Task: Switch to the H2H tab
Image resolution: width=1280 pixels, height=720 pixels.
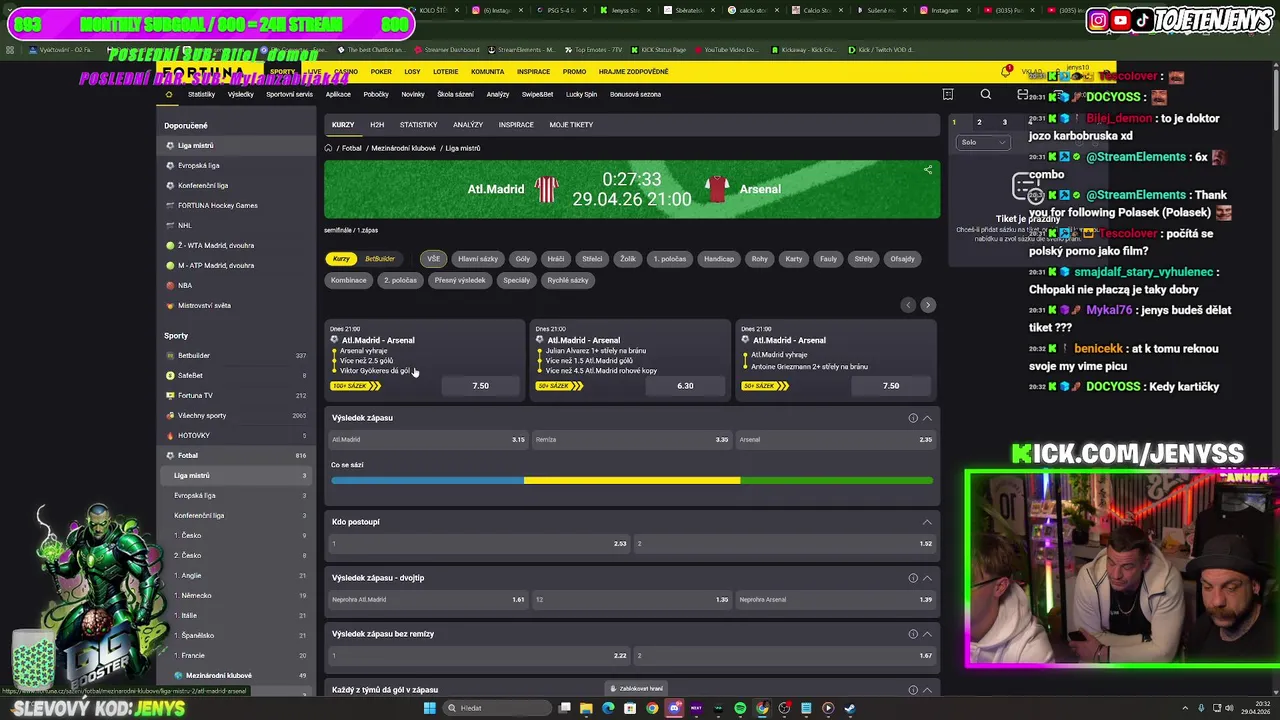Action: tap(377, 125)
